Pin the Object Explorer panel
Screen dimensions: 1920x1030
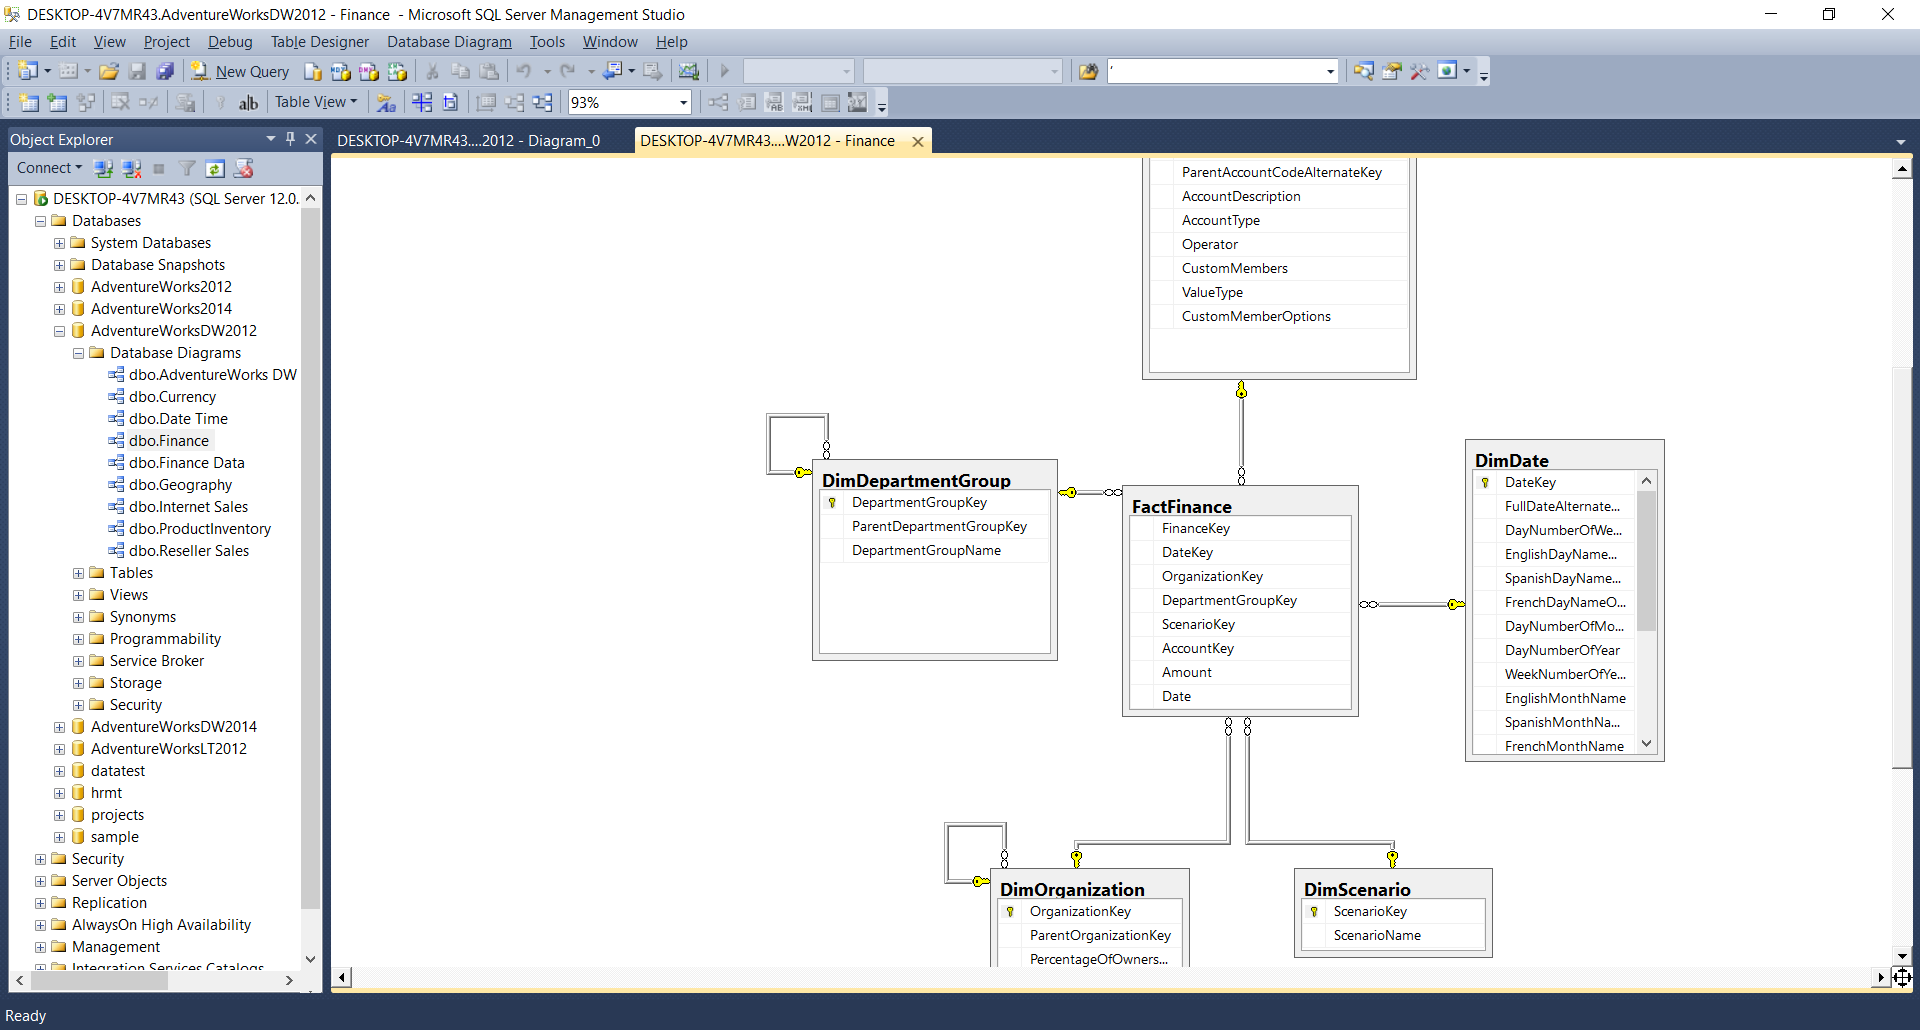click(x=290, y=139)
